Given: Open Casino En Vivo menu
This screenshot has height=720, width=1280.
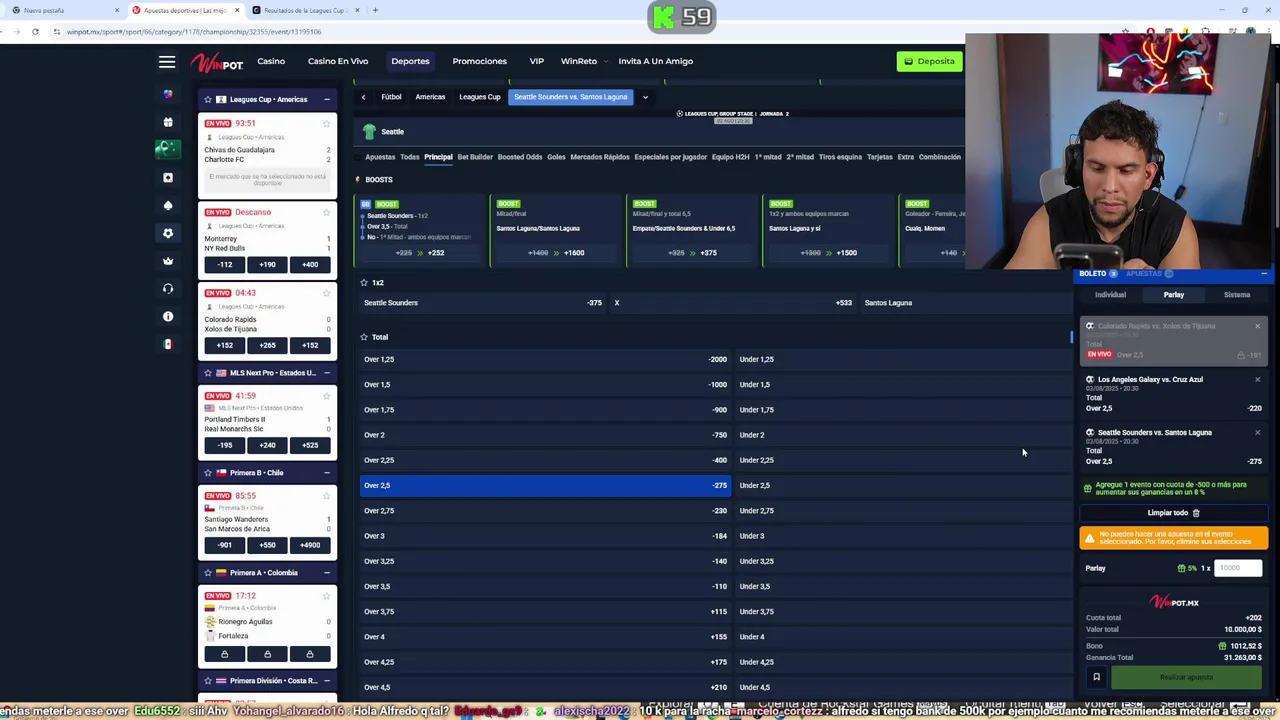Looking at the screenshot, I should pyautogui.click(x=338, y=61).
